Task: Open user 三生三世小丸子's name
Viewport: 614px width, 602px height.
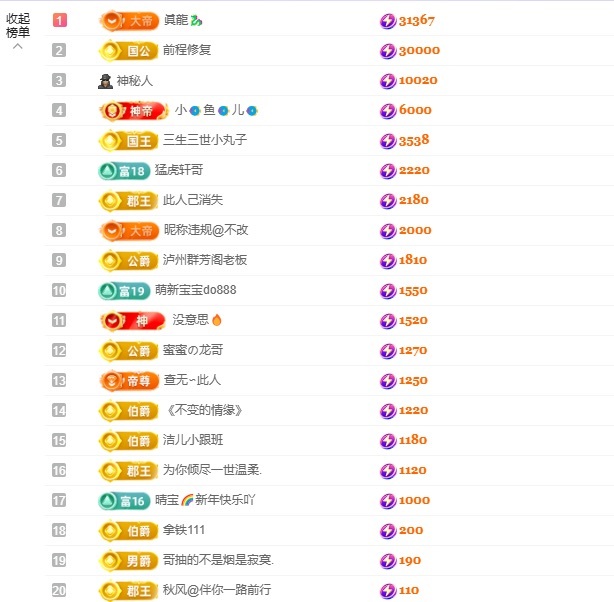Action: pyautogui.click(x=205, y=140)
